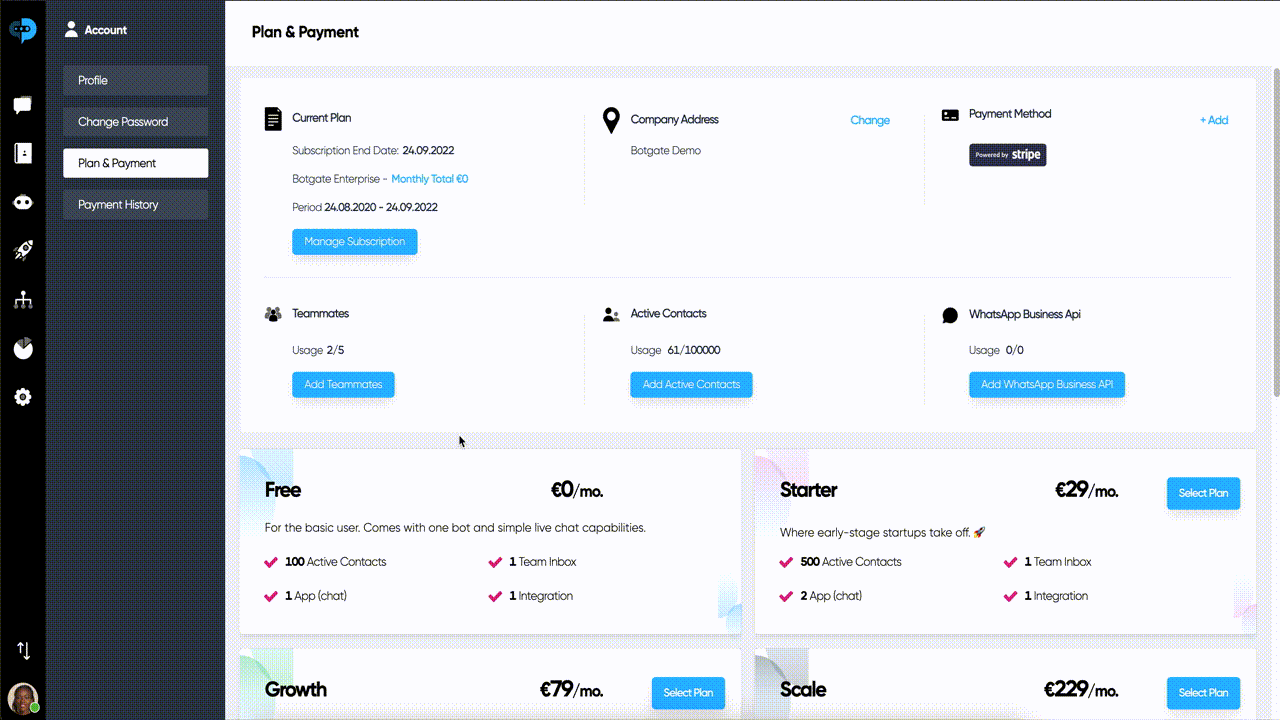1280x720 pixels.
Task: Click the Add WhatsApp Business API button
Action: (x=1047, y=385)
